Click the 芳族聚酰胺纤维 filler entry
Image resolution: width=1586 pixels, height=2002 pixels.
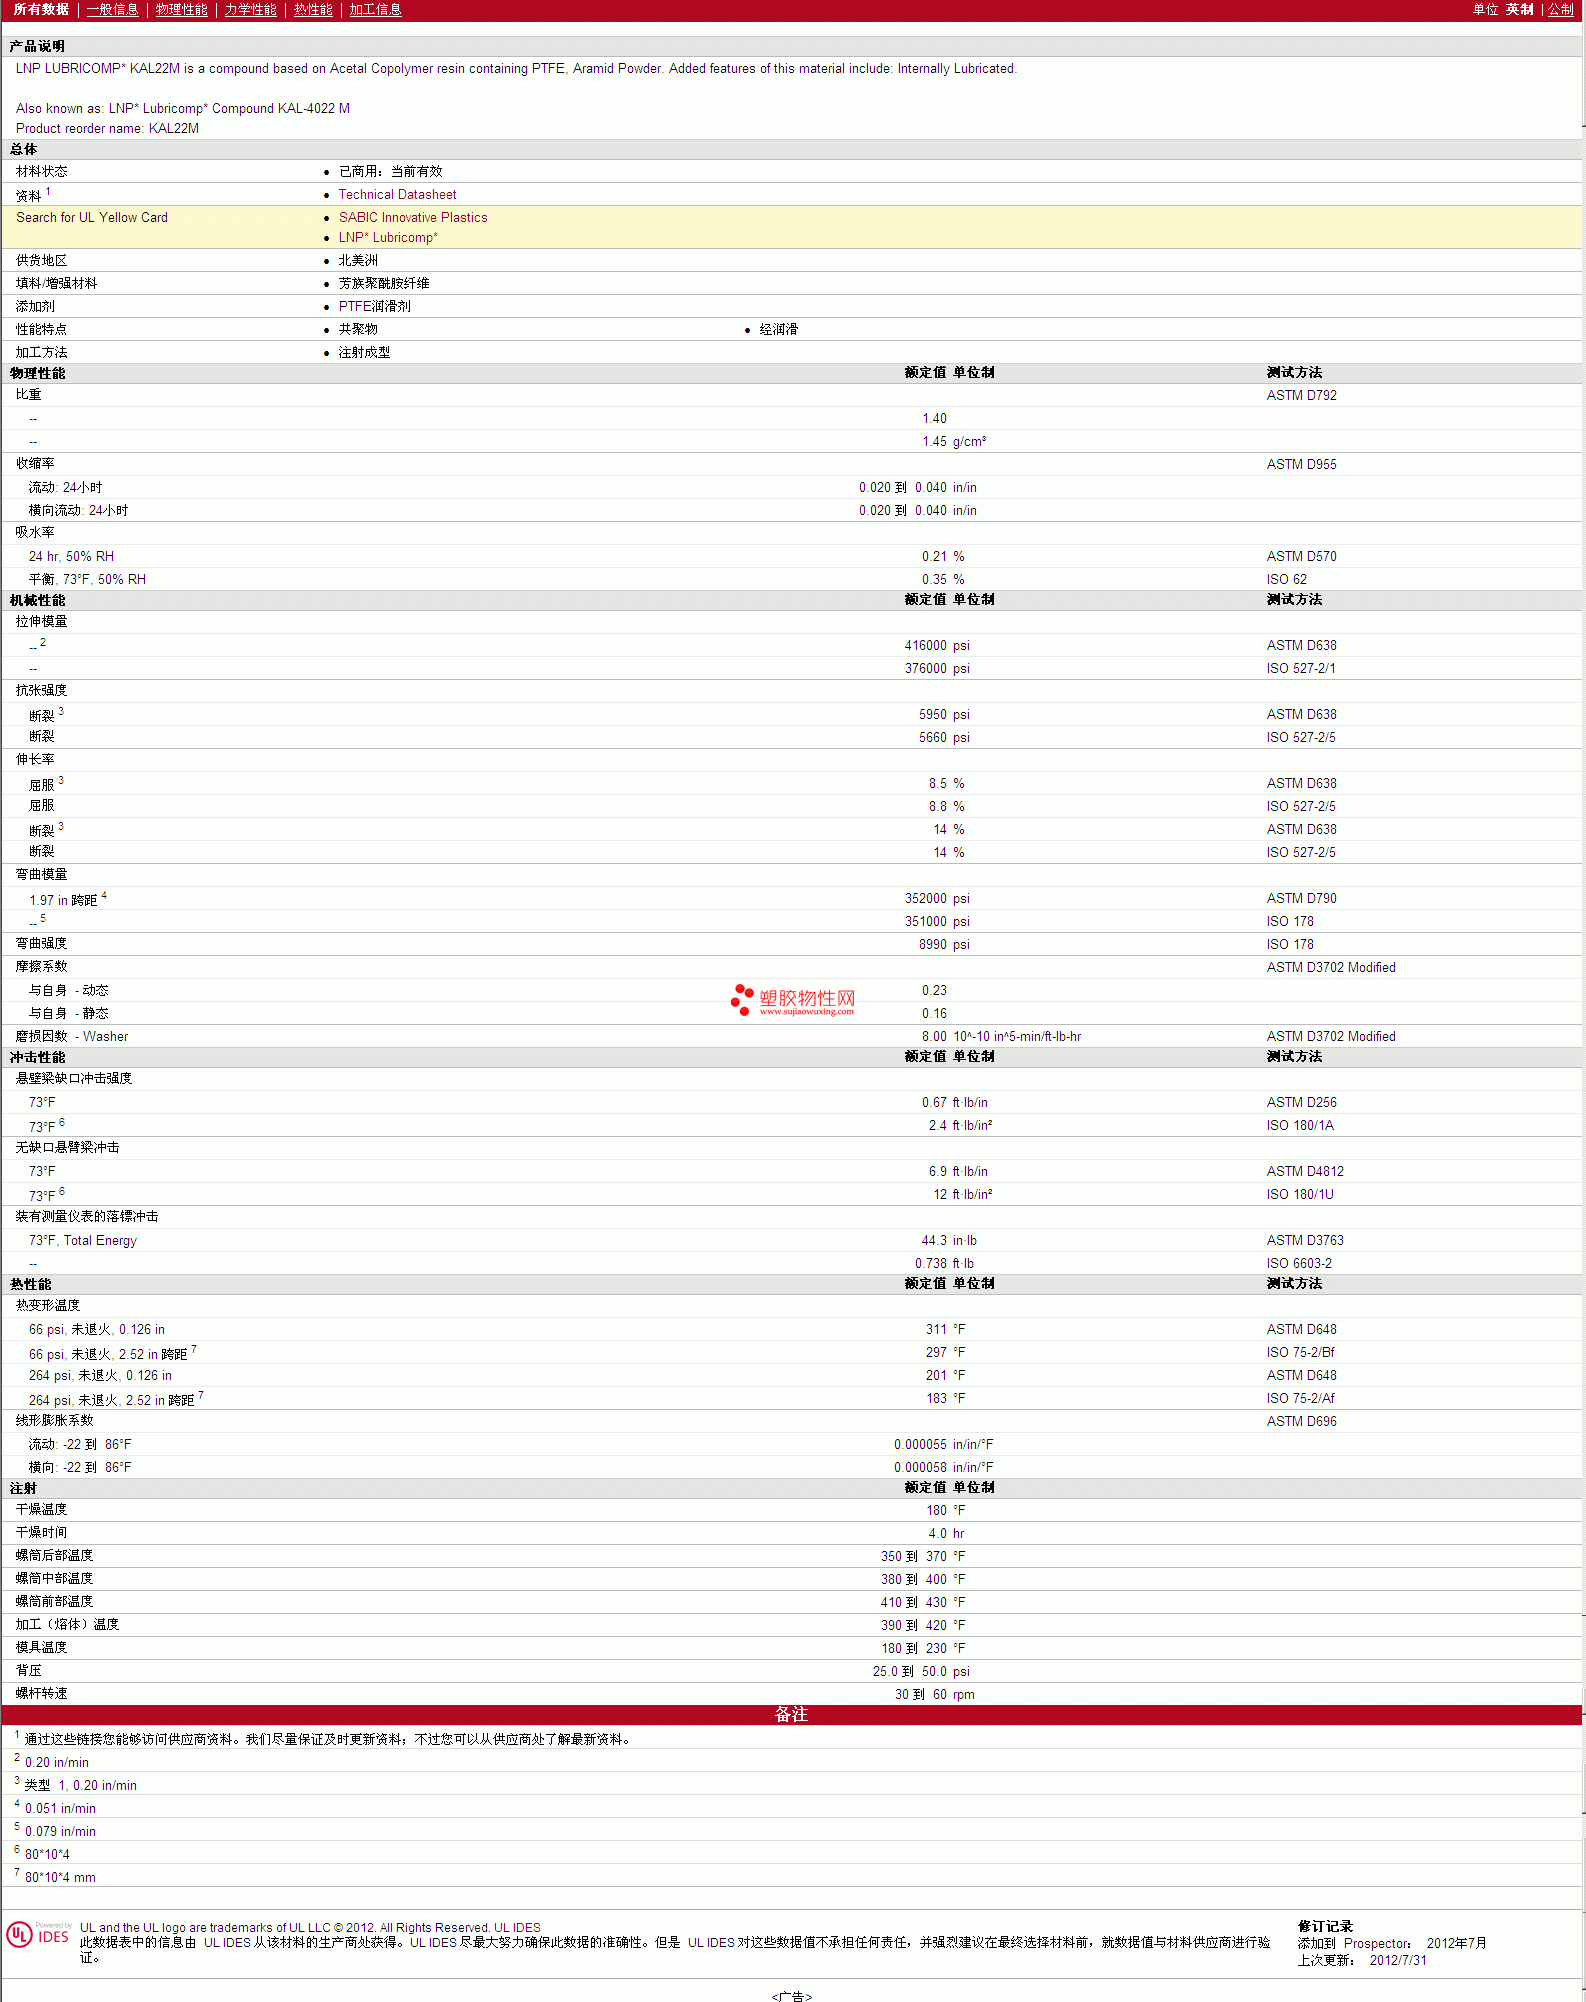click(384, 284)
